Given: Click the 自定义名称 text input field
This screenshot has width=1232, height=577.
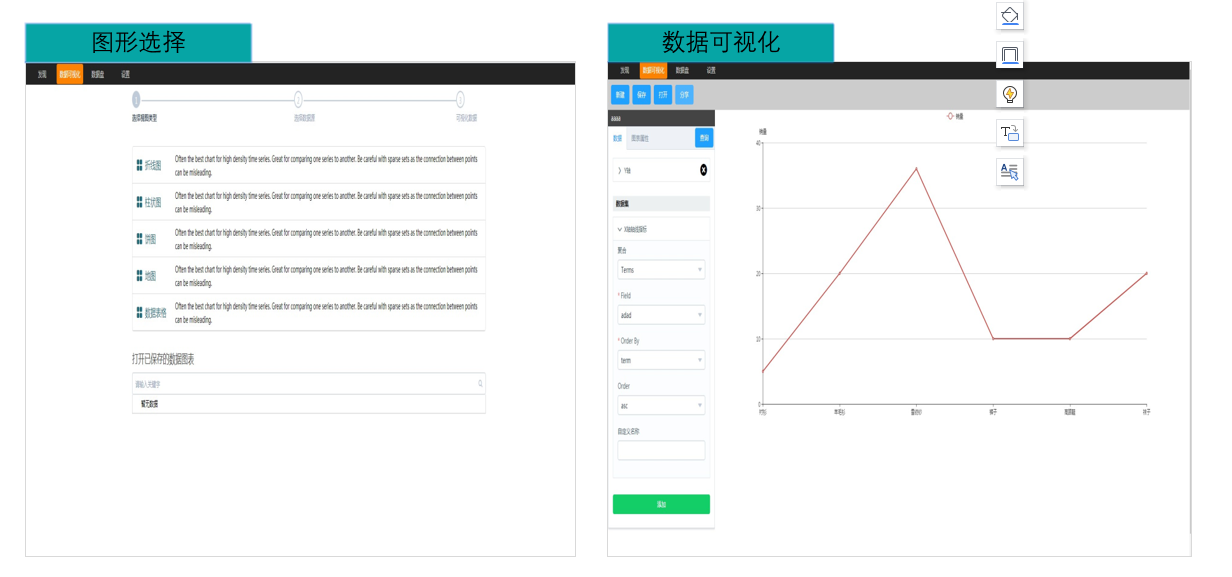Looking at the screenshot, I should pyautogui.click(x=661, y=451).
